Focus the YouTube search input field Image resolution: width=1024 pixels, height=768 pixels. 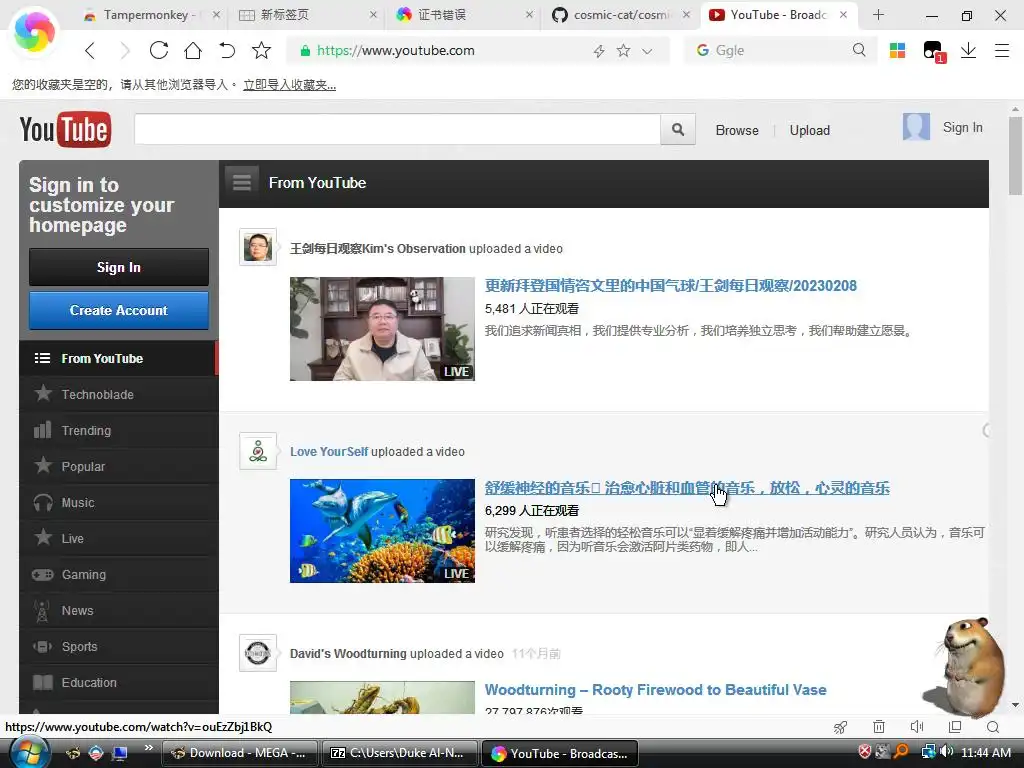397,129
